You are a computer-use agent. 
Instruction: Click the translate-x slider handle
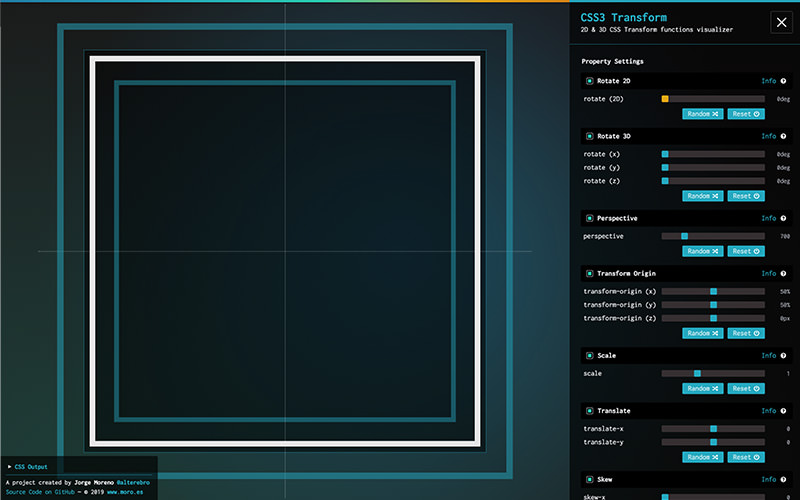point(713,429)
